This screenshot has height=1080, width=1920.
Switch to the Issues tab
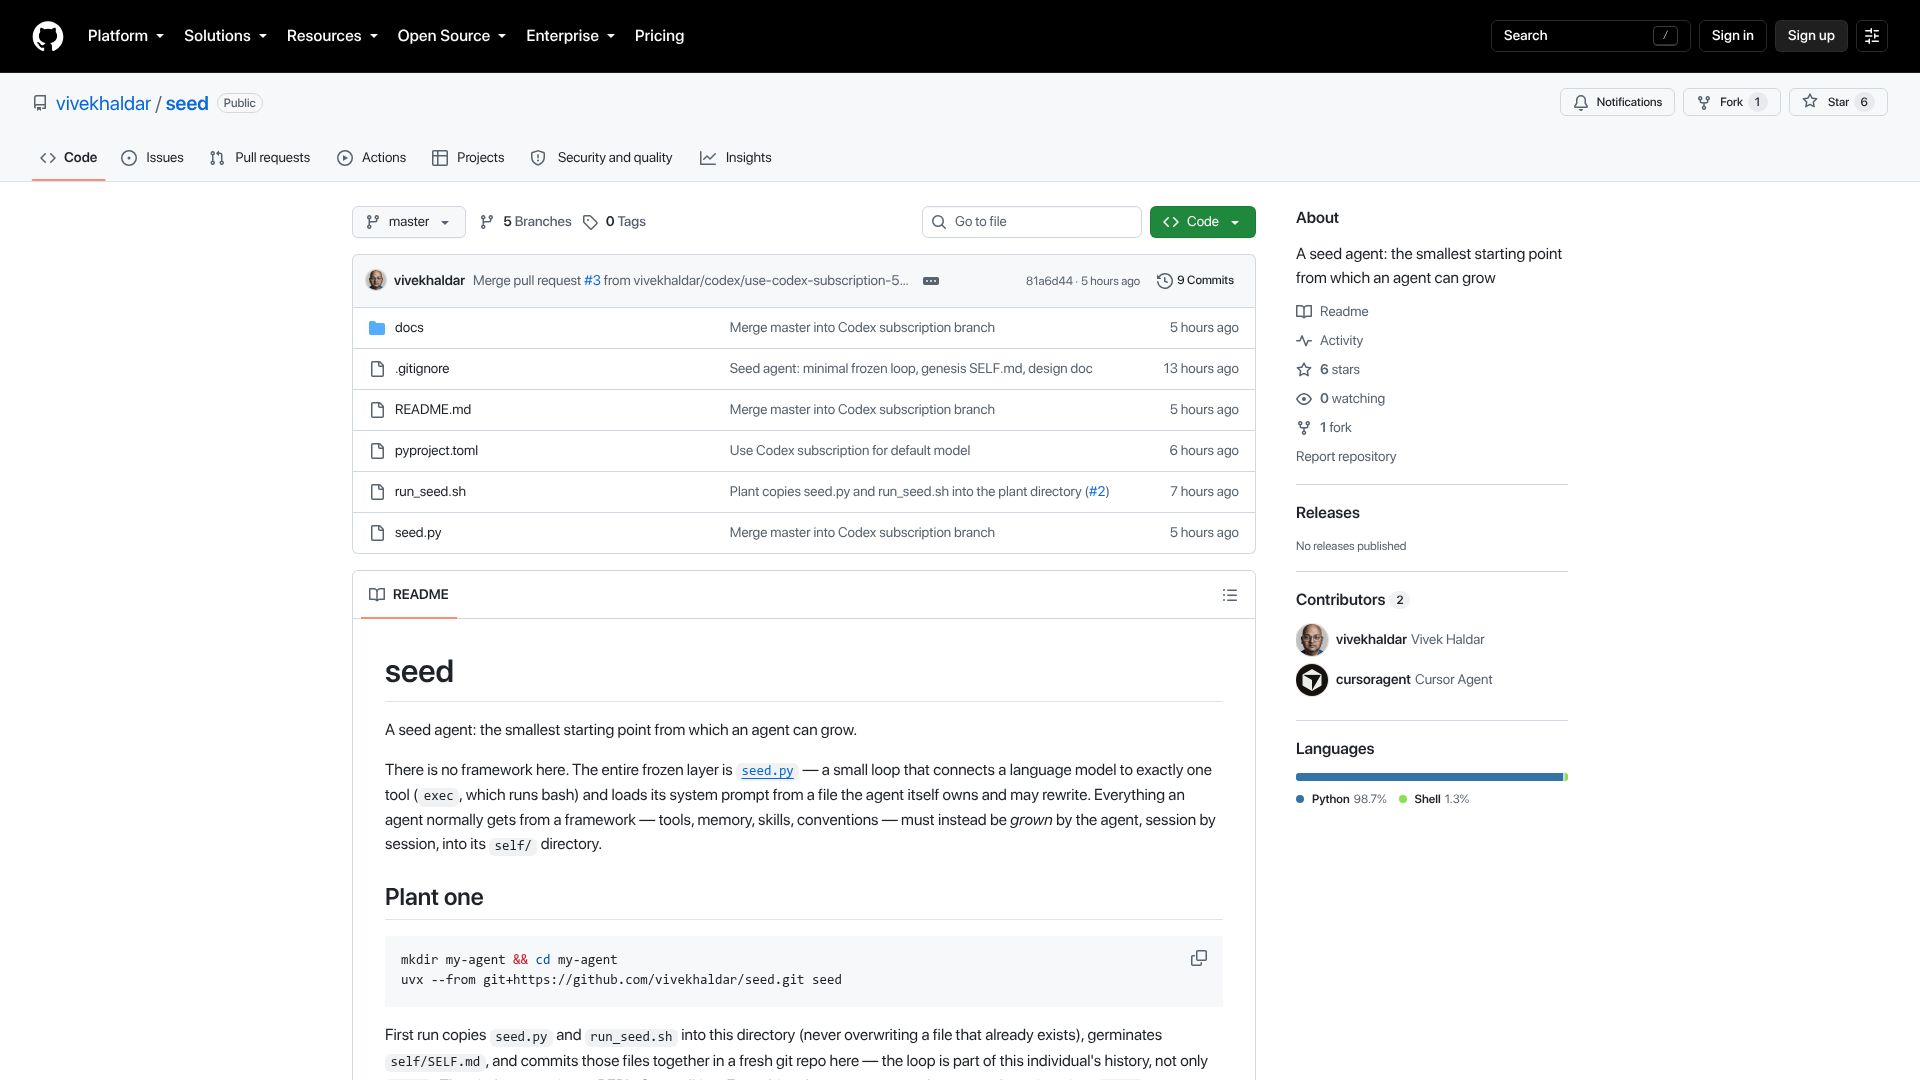click(152, 158)
